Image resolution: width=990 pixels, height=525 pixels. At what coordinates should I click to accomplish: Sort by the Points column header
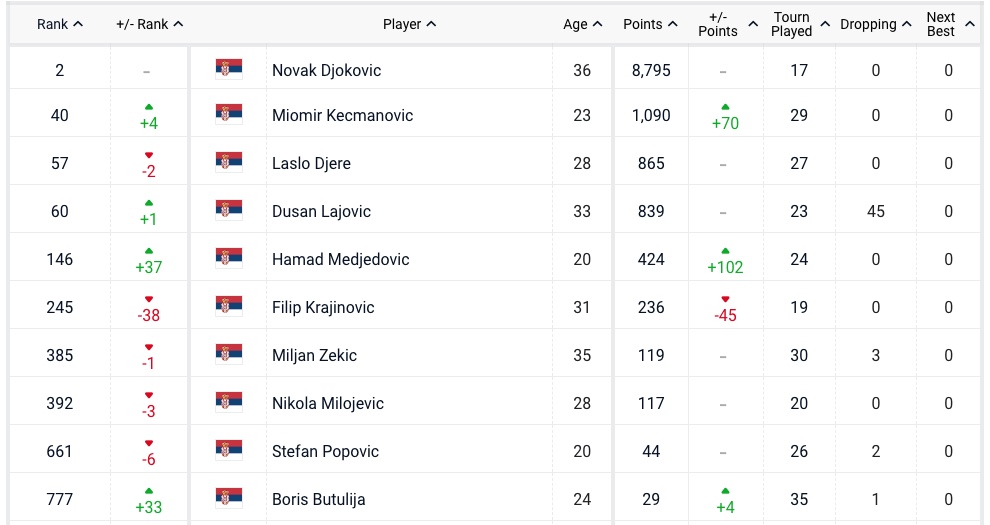650,24
